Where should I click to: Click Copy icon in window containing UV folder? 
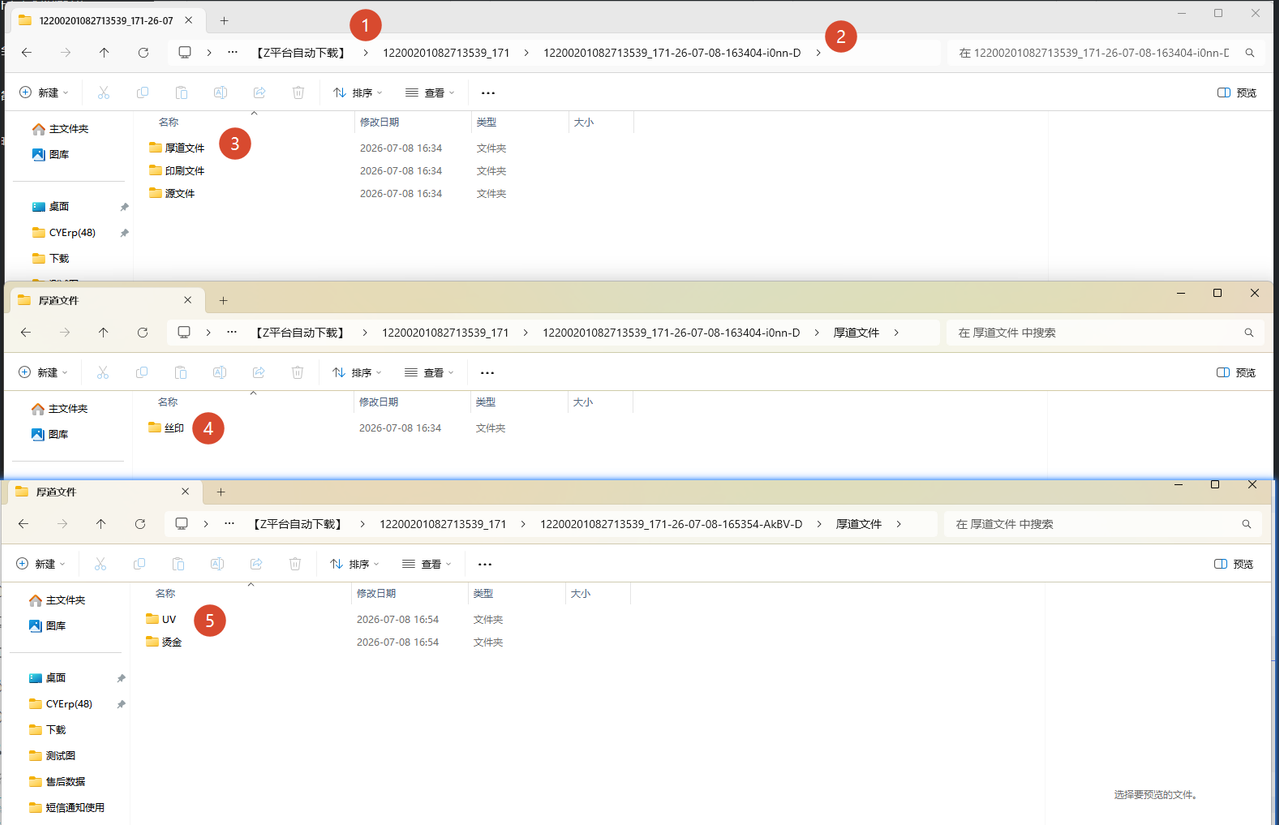pyautogui.click(x=139, y=564)
